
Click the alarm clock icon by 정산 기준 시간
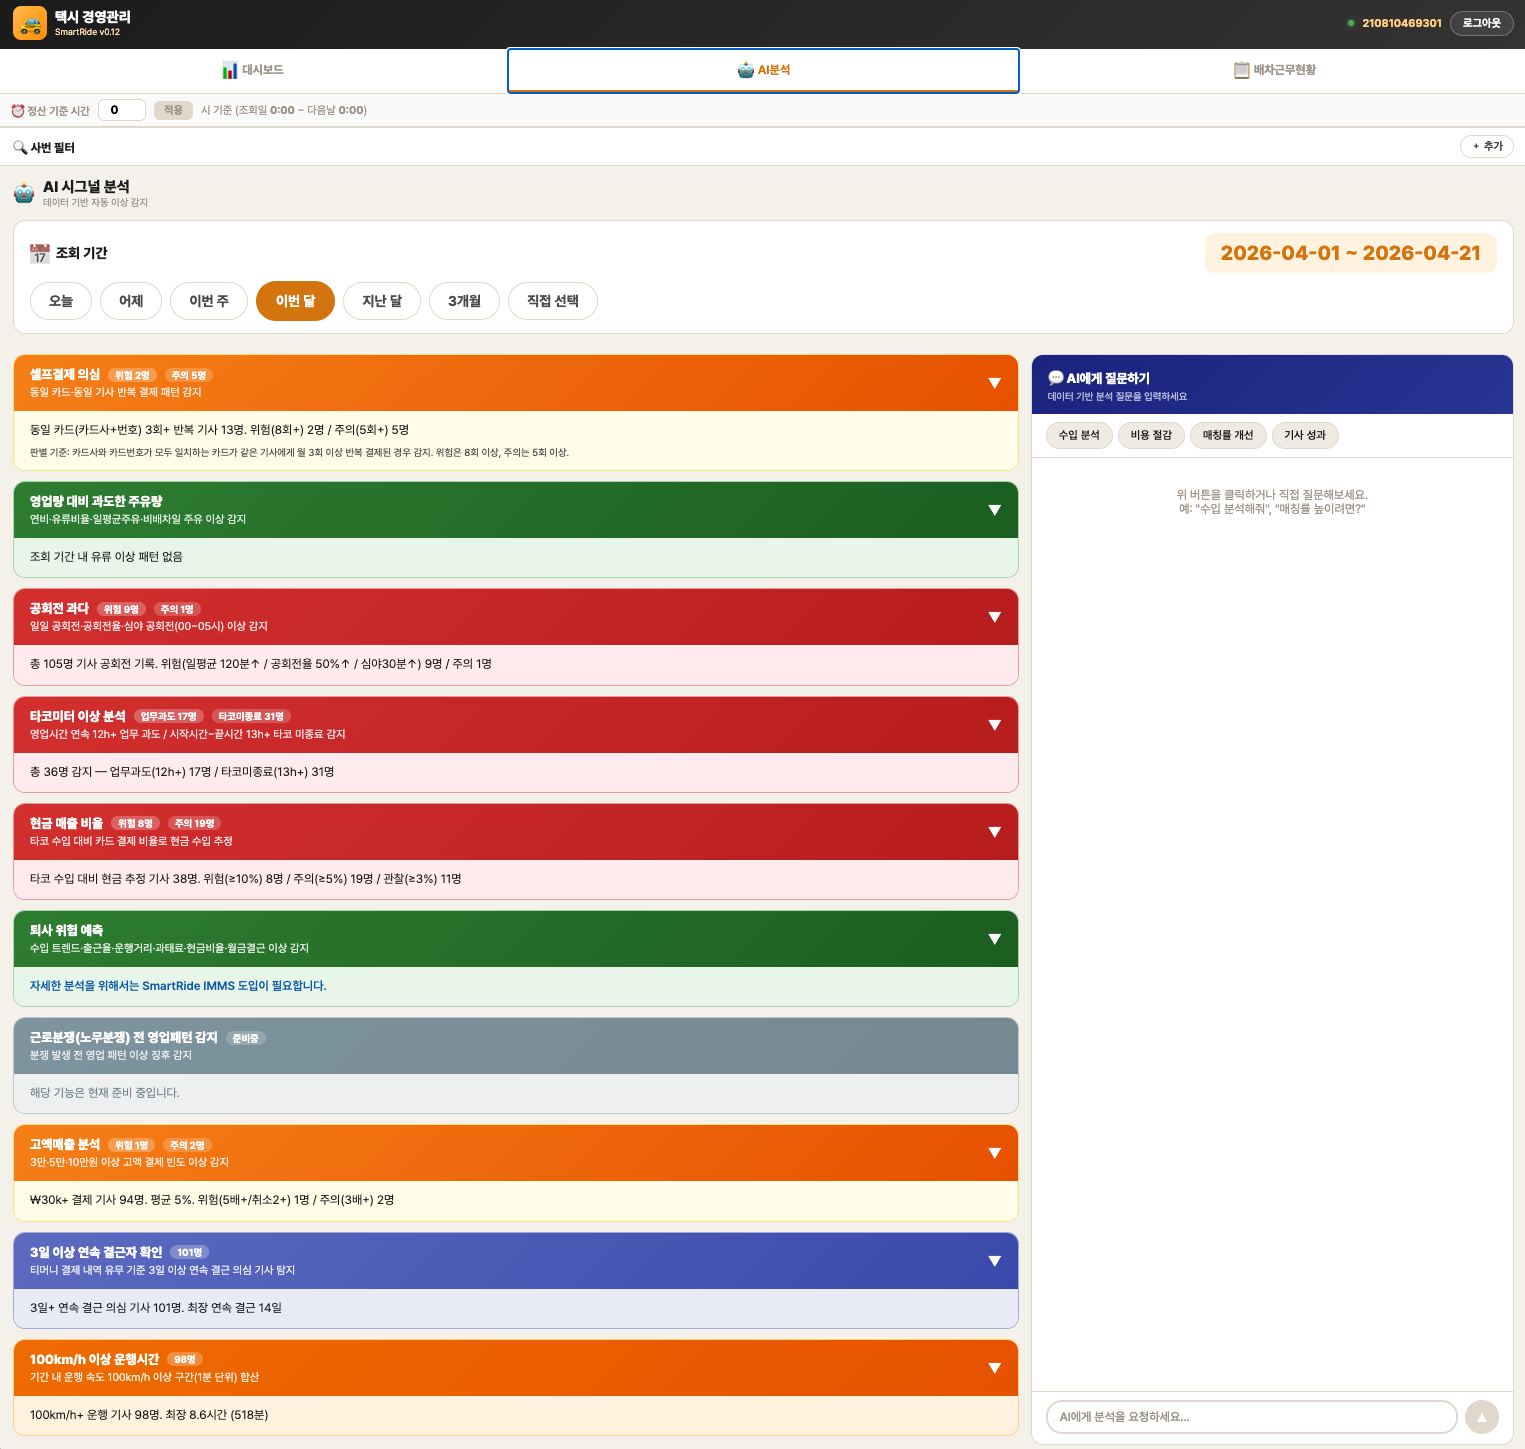(17, 111)
